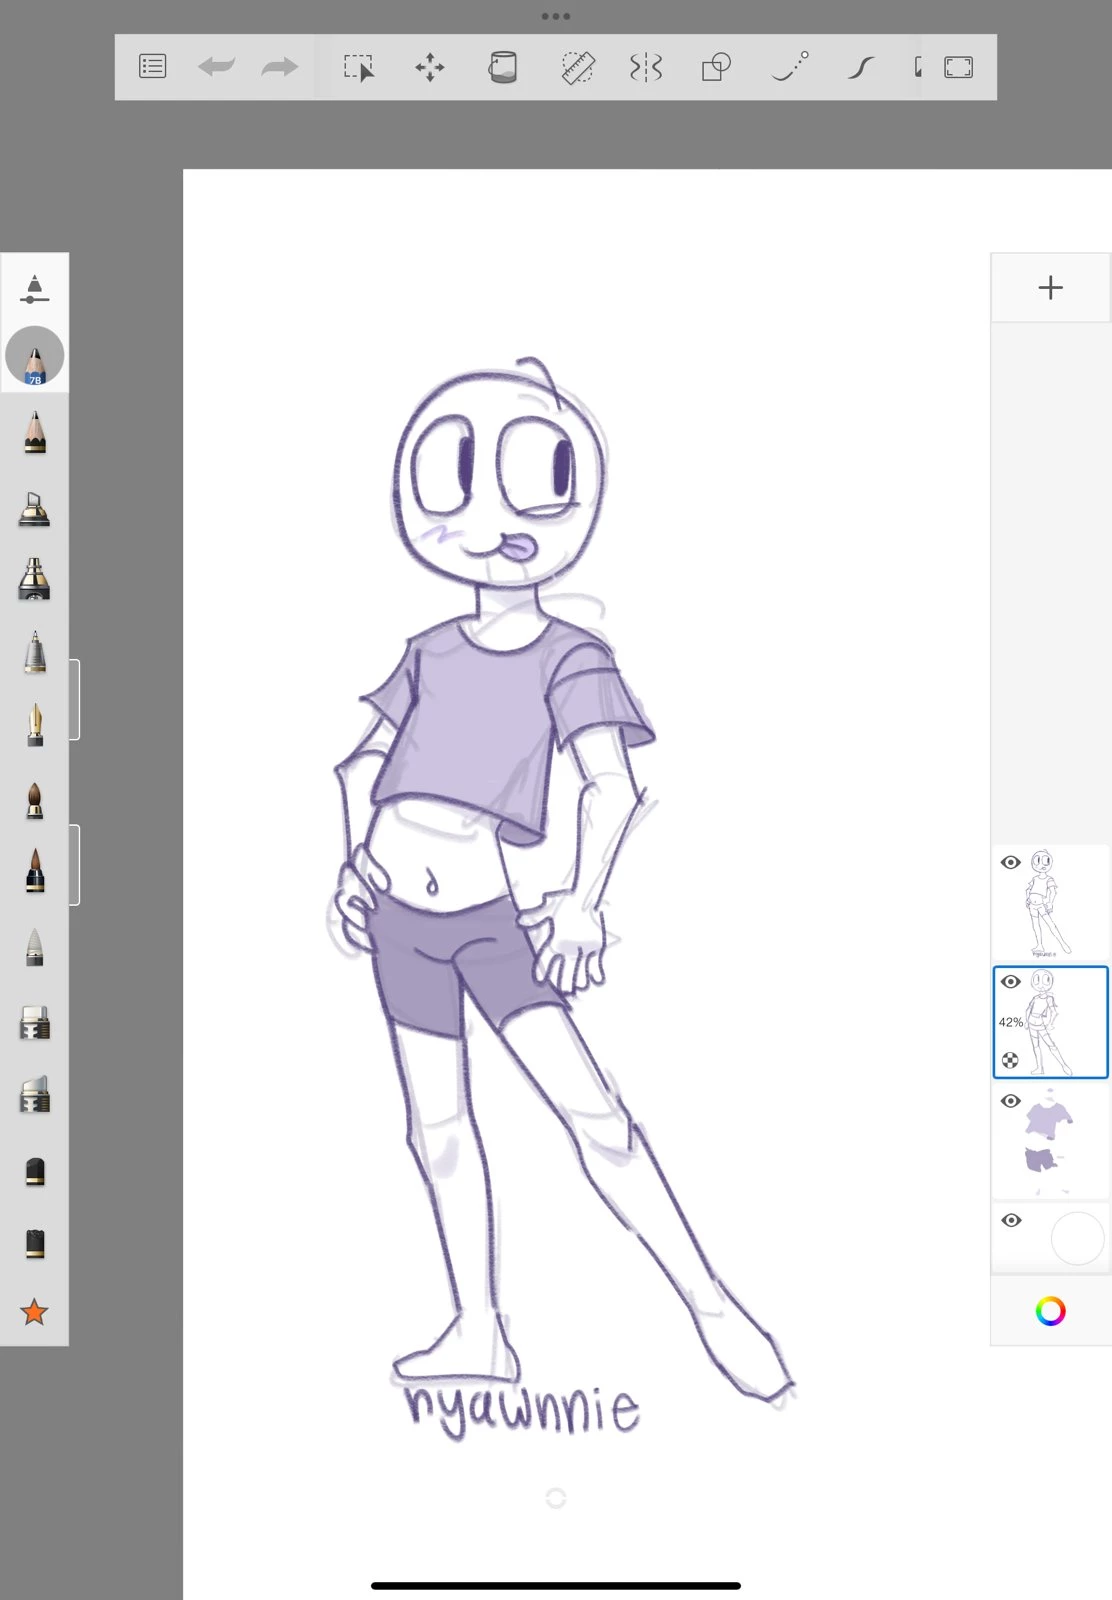Select the background layer thumbnail
This screenshot has height=1600, width=1112.
[1077, 1238]
